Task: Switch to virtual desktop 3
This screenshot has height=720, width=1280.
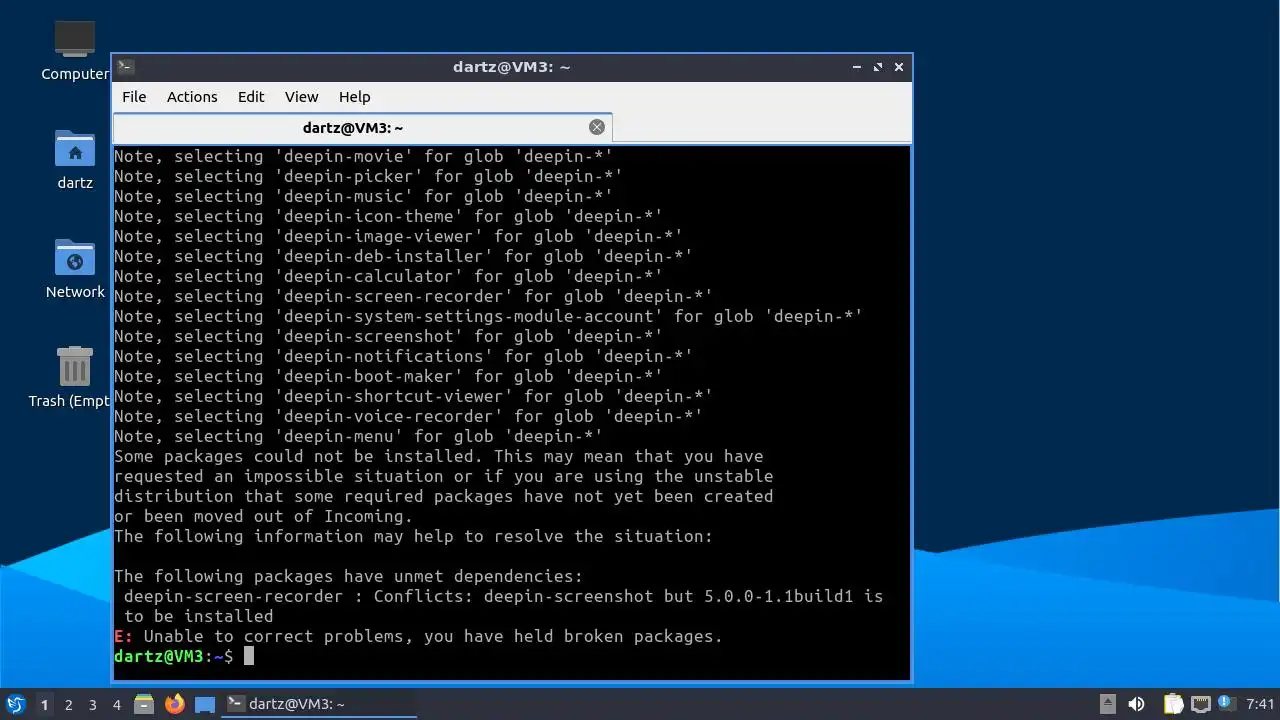Action: tap(92, 704)
